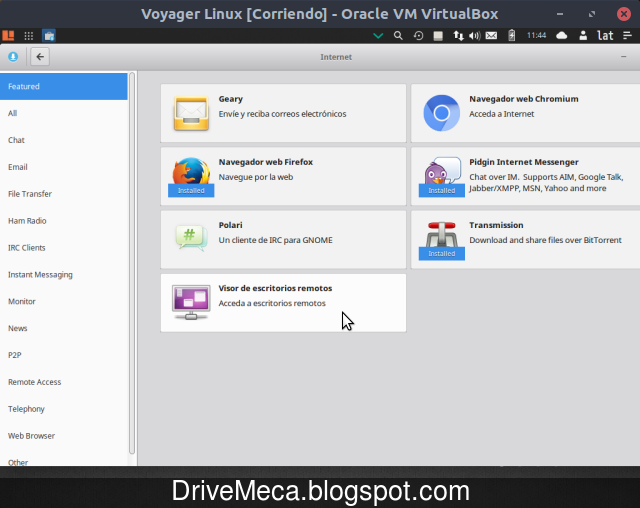Click the Firefox browser icon
This screenshot has height=508, width=640.
tap(191, 172)
